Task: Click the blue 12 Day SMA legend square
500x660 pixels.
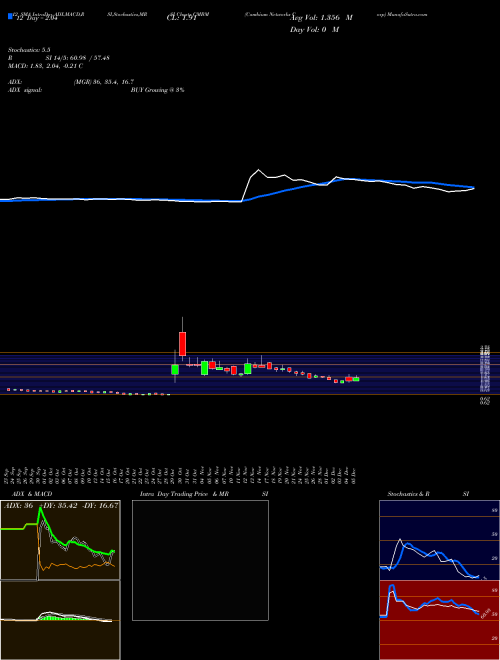Action: click(10, 16)
